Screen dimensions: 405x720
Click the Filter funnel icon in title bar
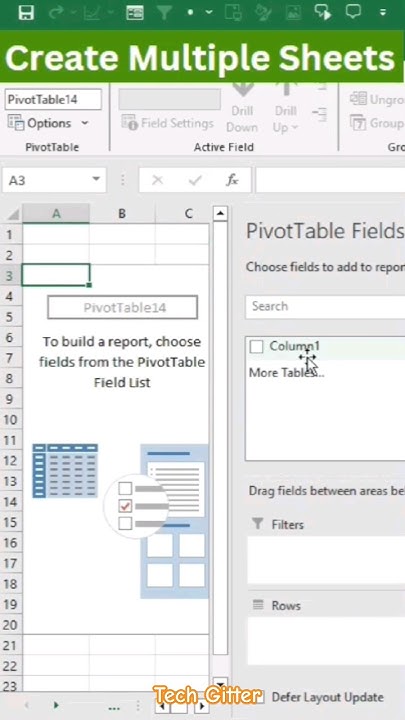[x=164, y=12]
